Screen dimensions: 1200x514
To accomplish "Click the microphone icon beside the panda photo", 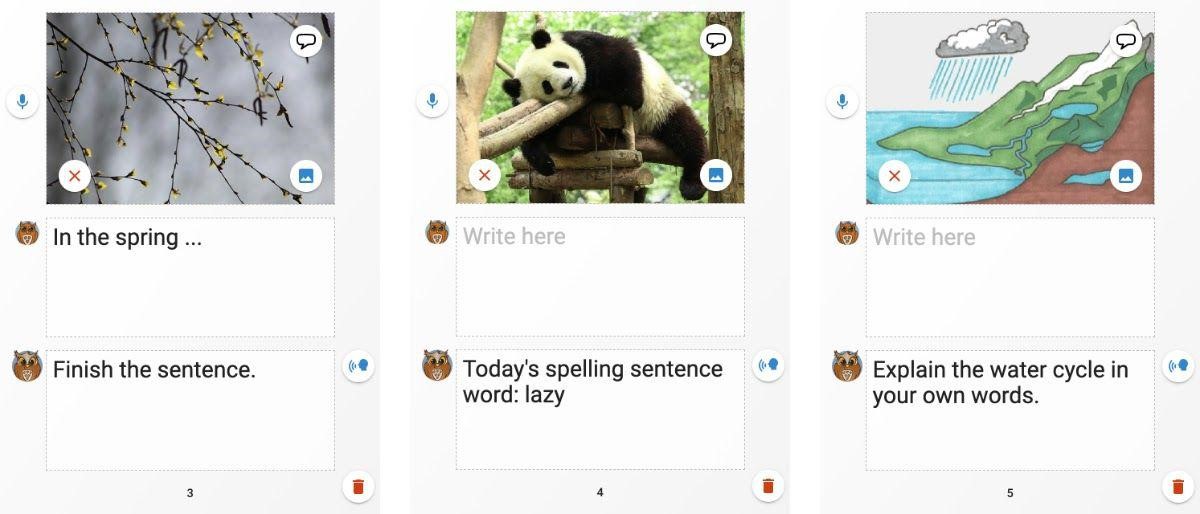I will pyautogui.click(x=432, y=102).
